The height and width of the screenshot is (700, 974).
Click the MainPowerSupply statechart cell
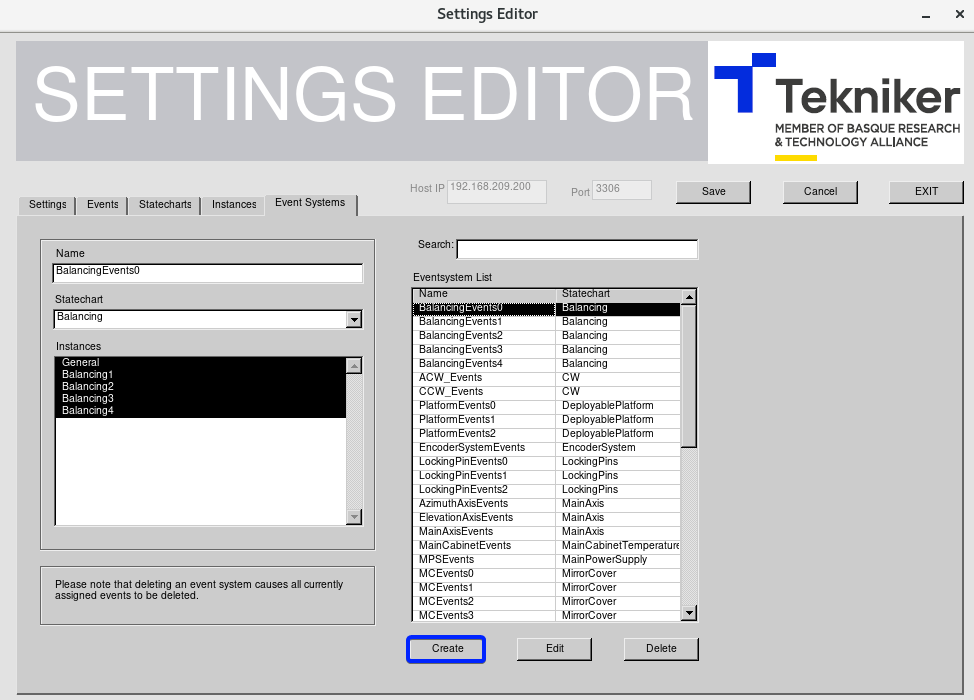(x=618, y=560)
